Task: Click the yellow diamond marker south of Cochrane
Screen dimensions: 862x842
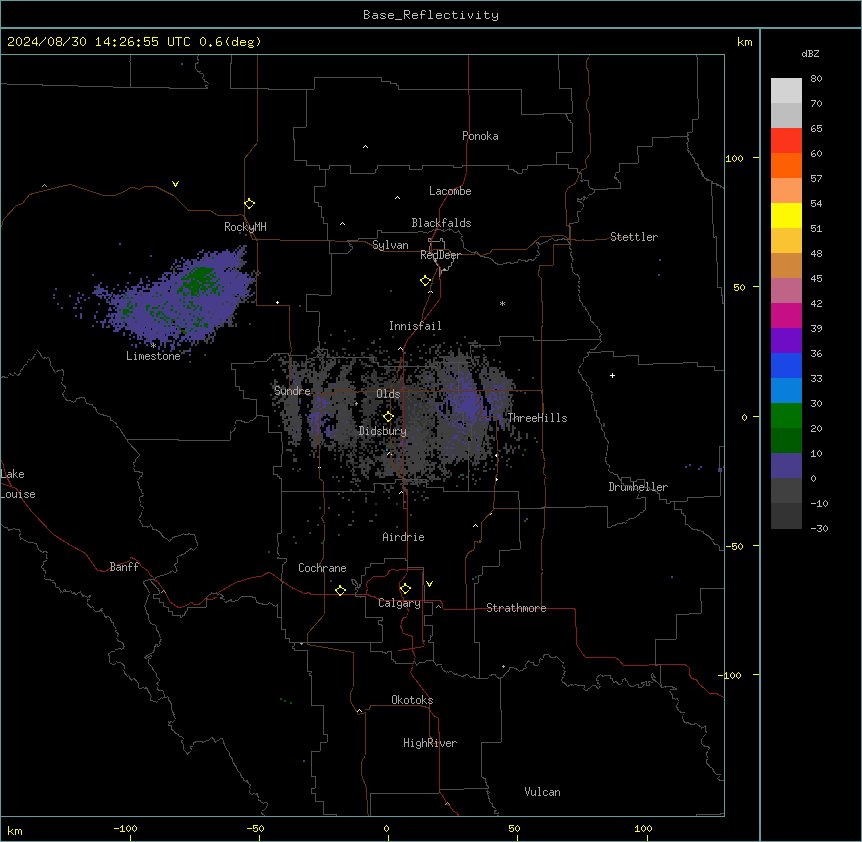Action: point(340,590)
